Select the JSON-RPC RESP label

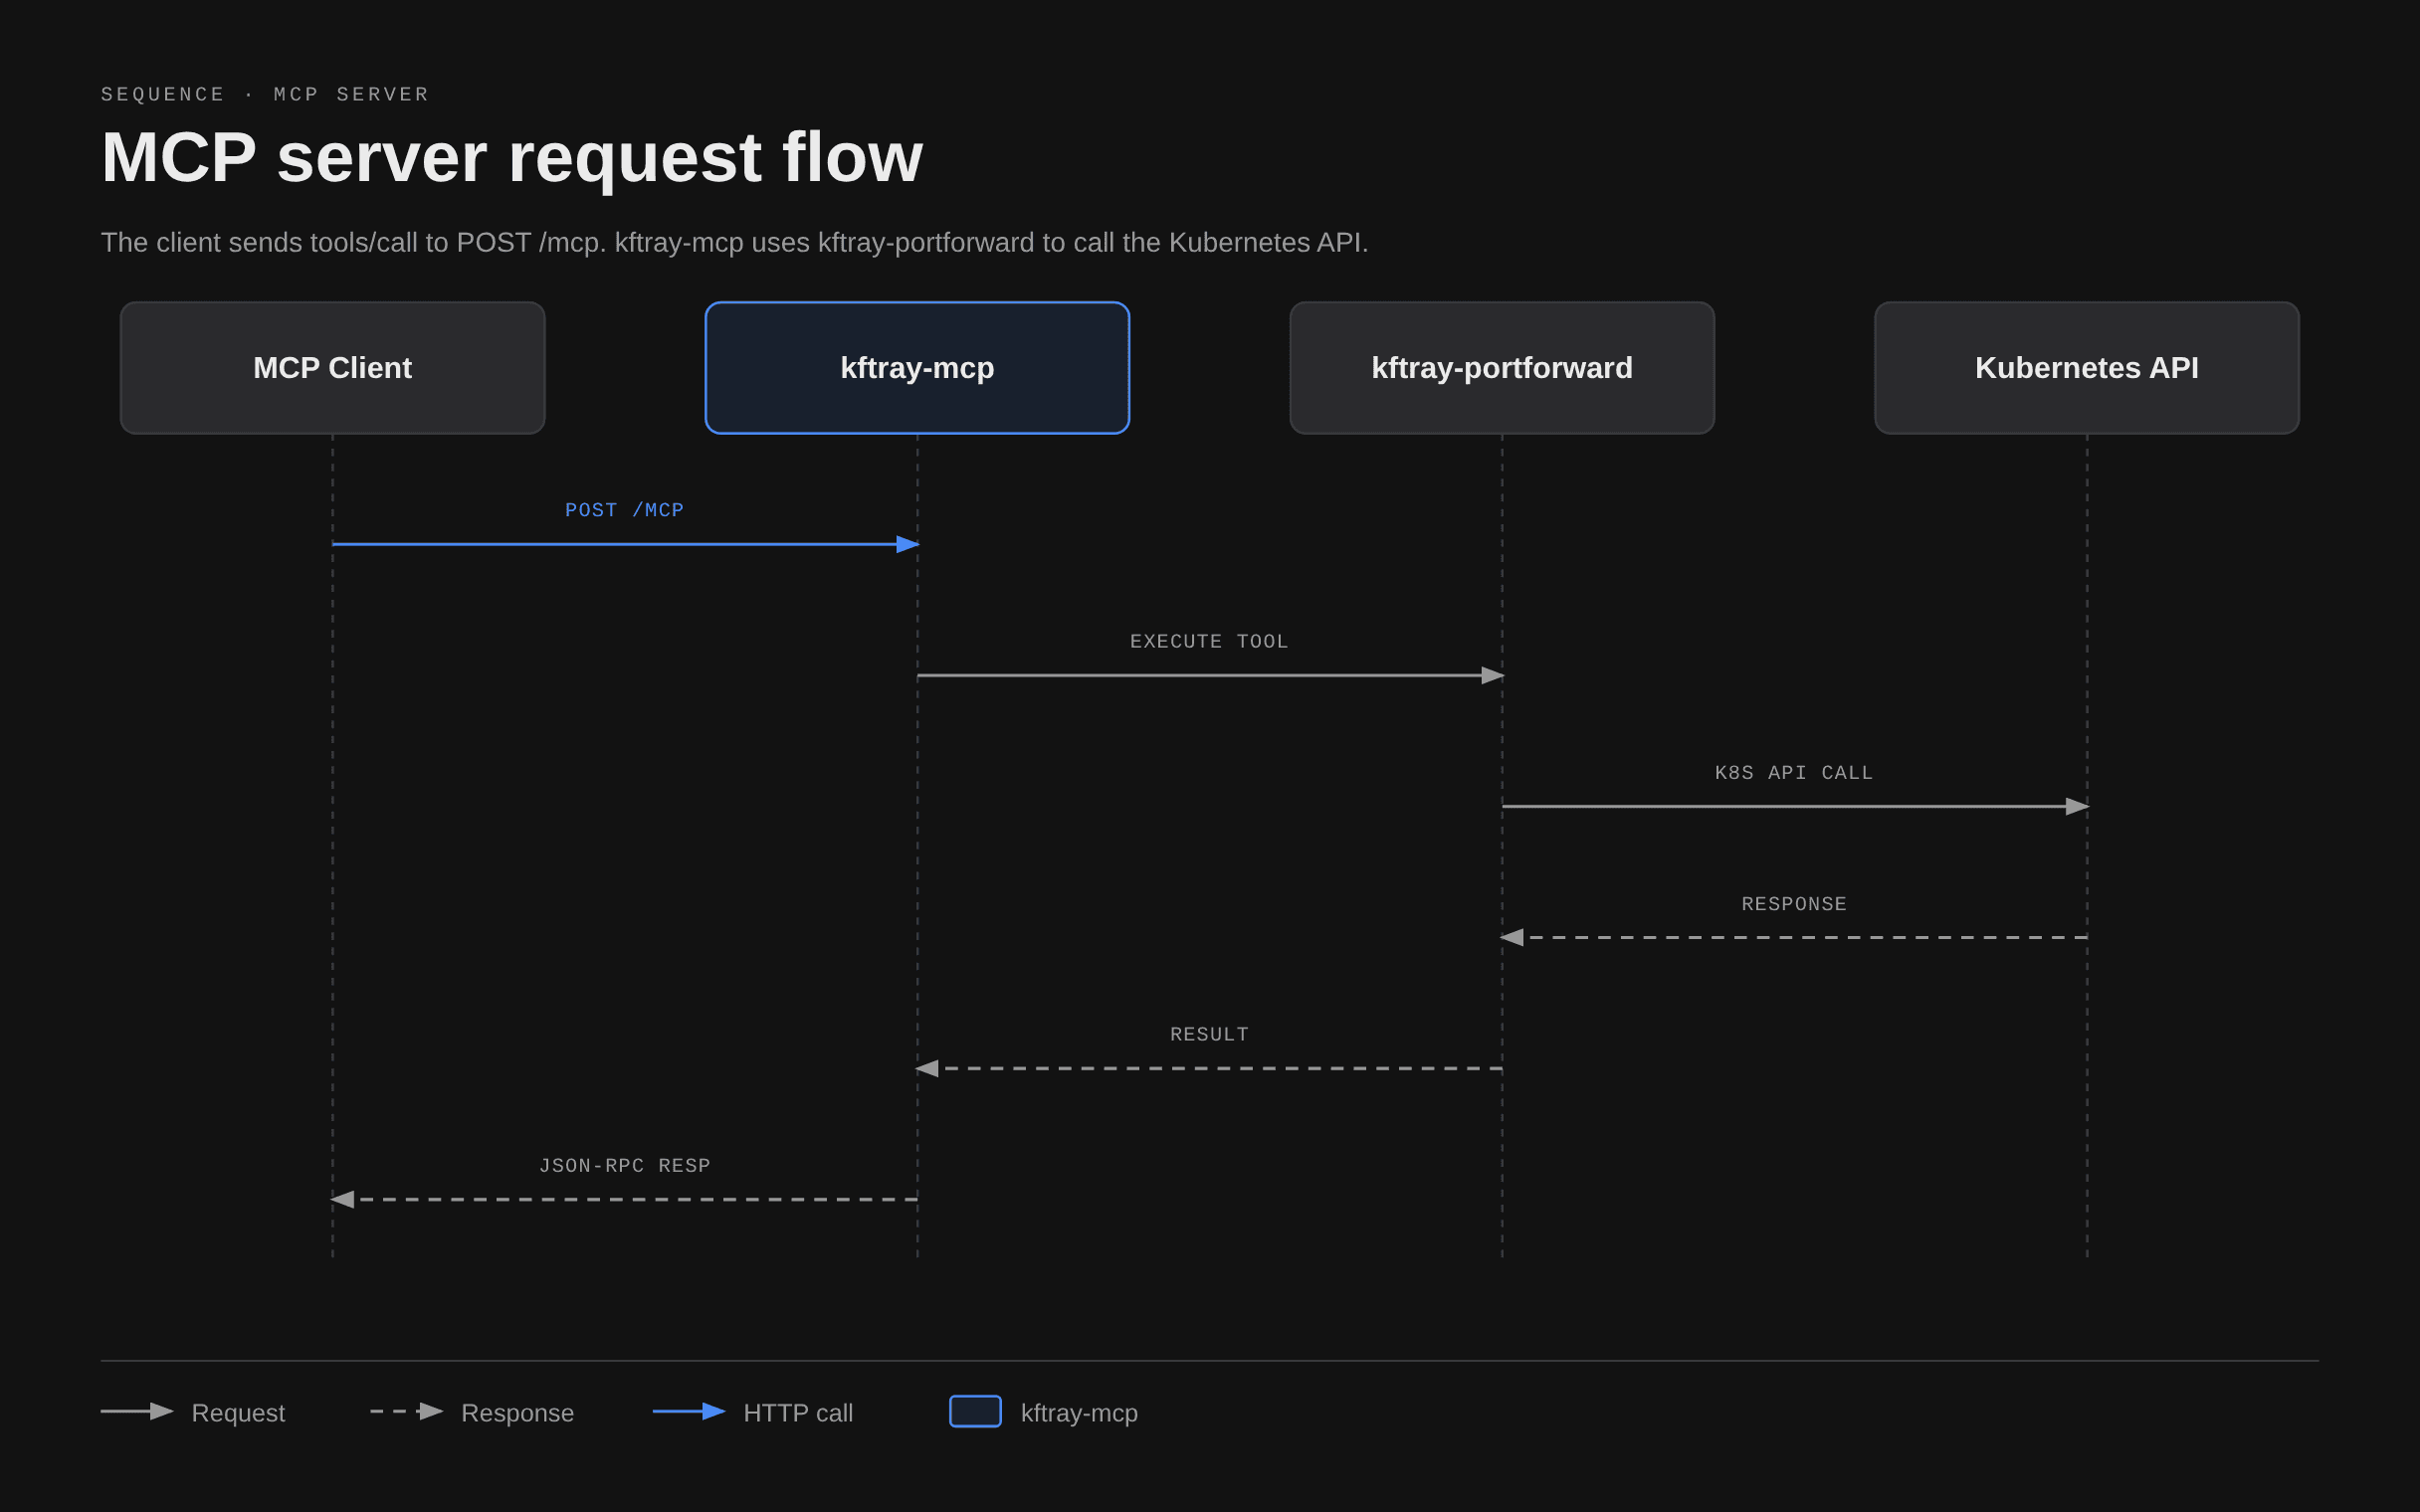point(624,1166)
